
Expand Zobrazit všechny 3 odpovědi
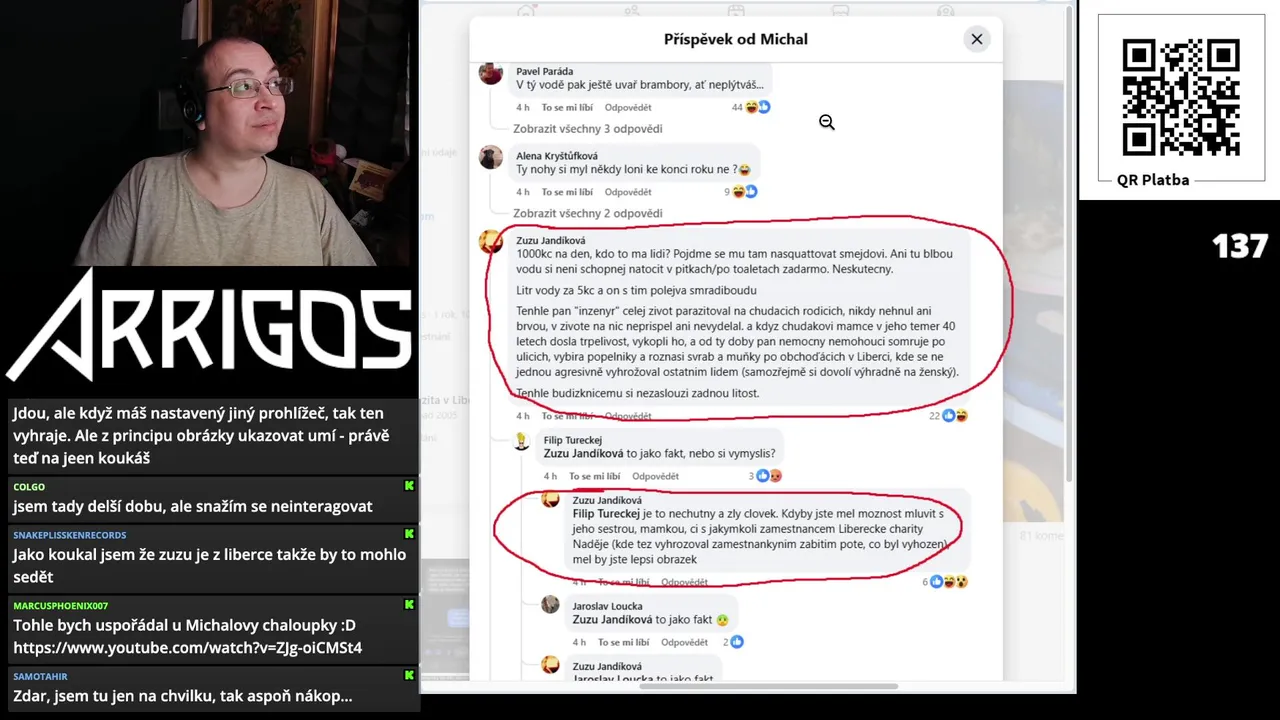(588, 128)
